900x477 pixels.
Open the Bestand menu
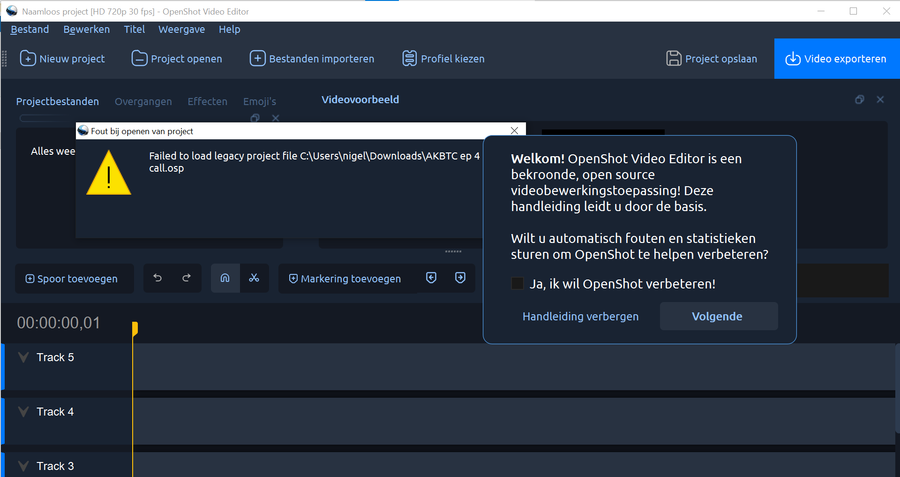(30, 29)
